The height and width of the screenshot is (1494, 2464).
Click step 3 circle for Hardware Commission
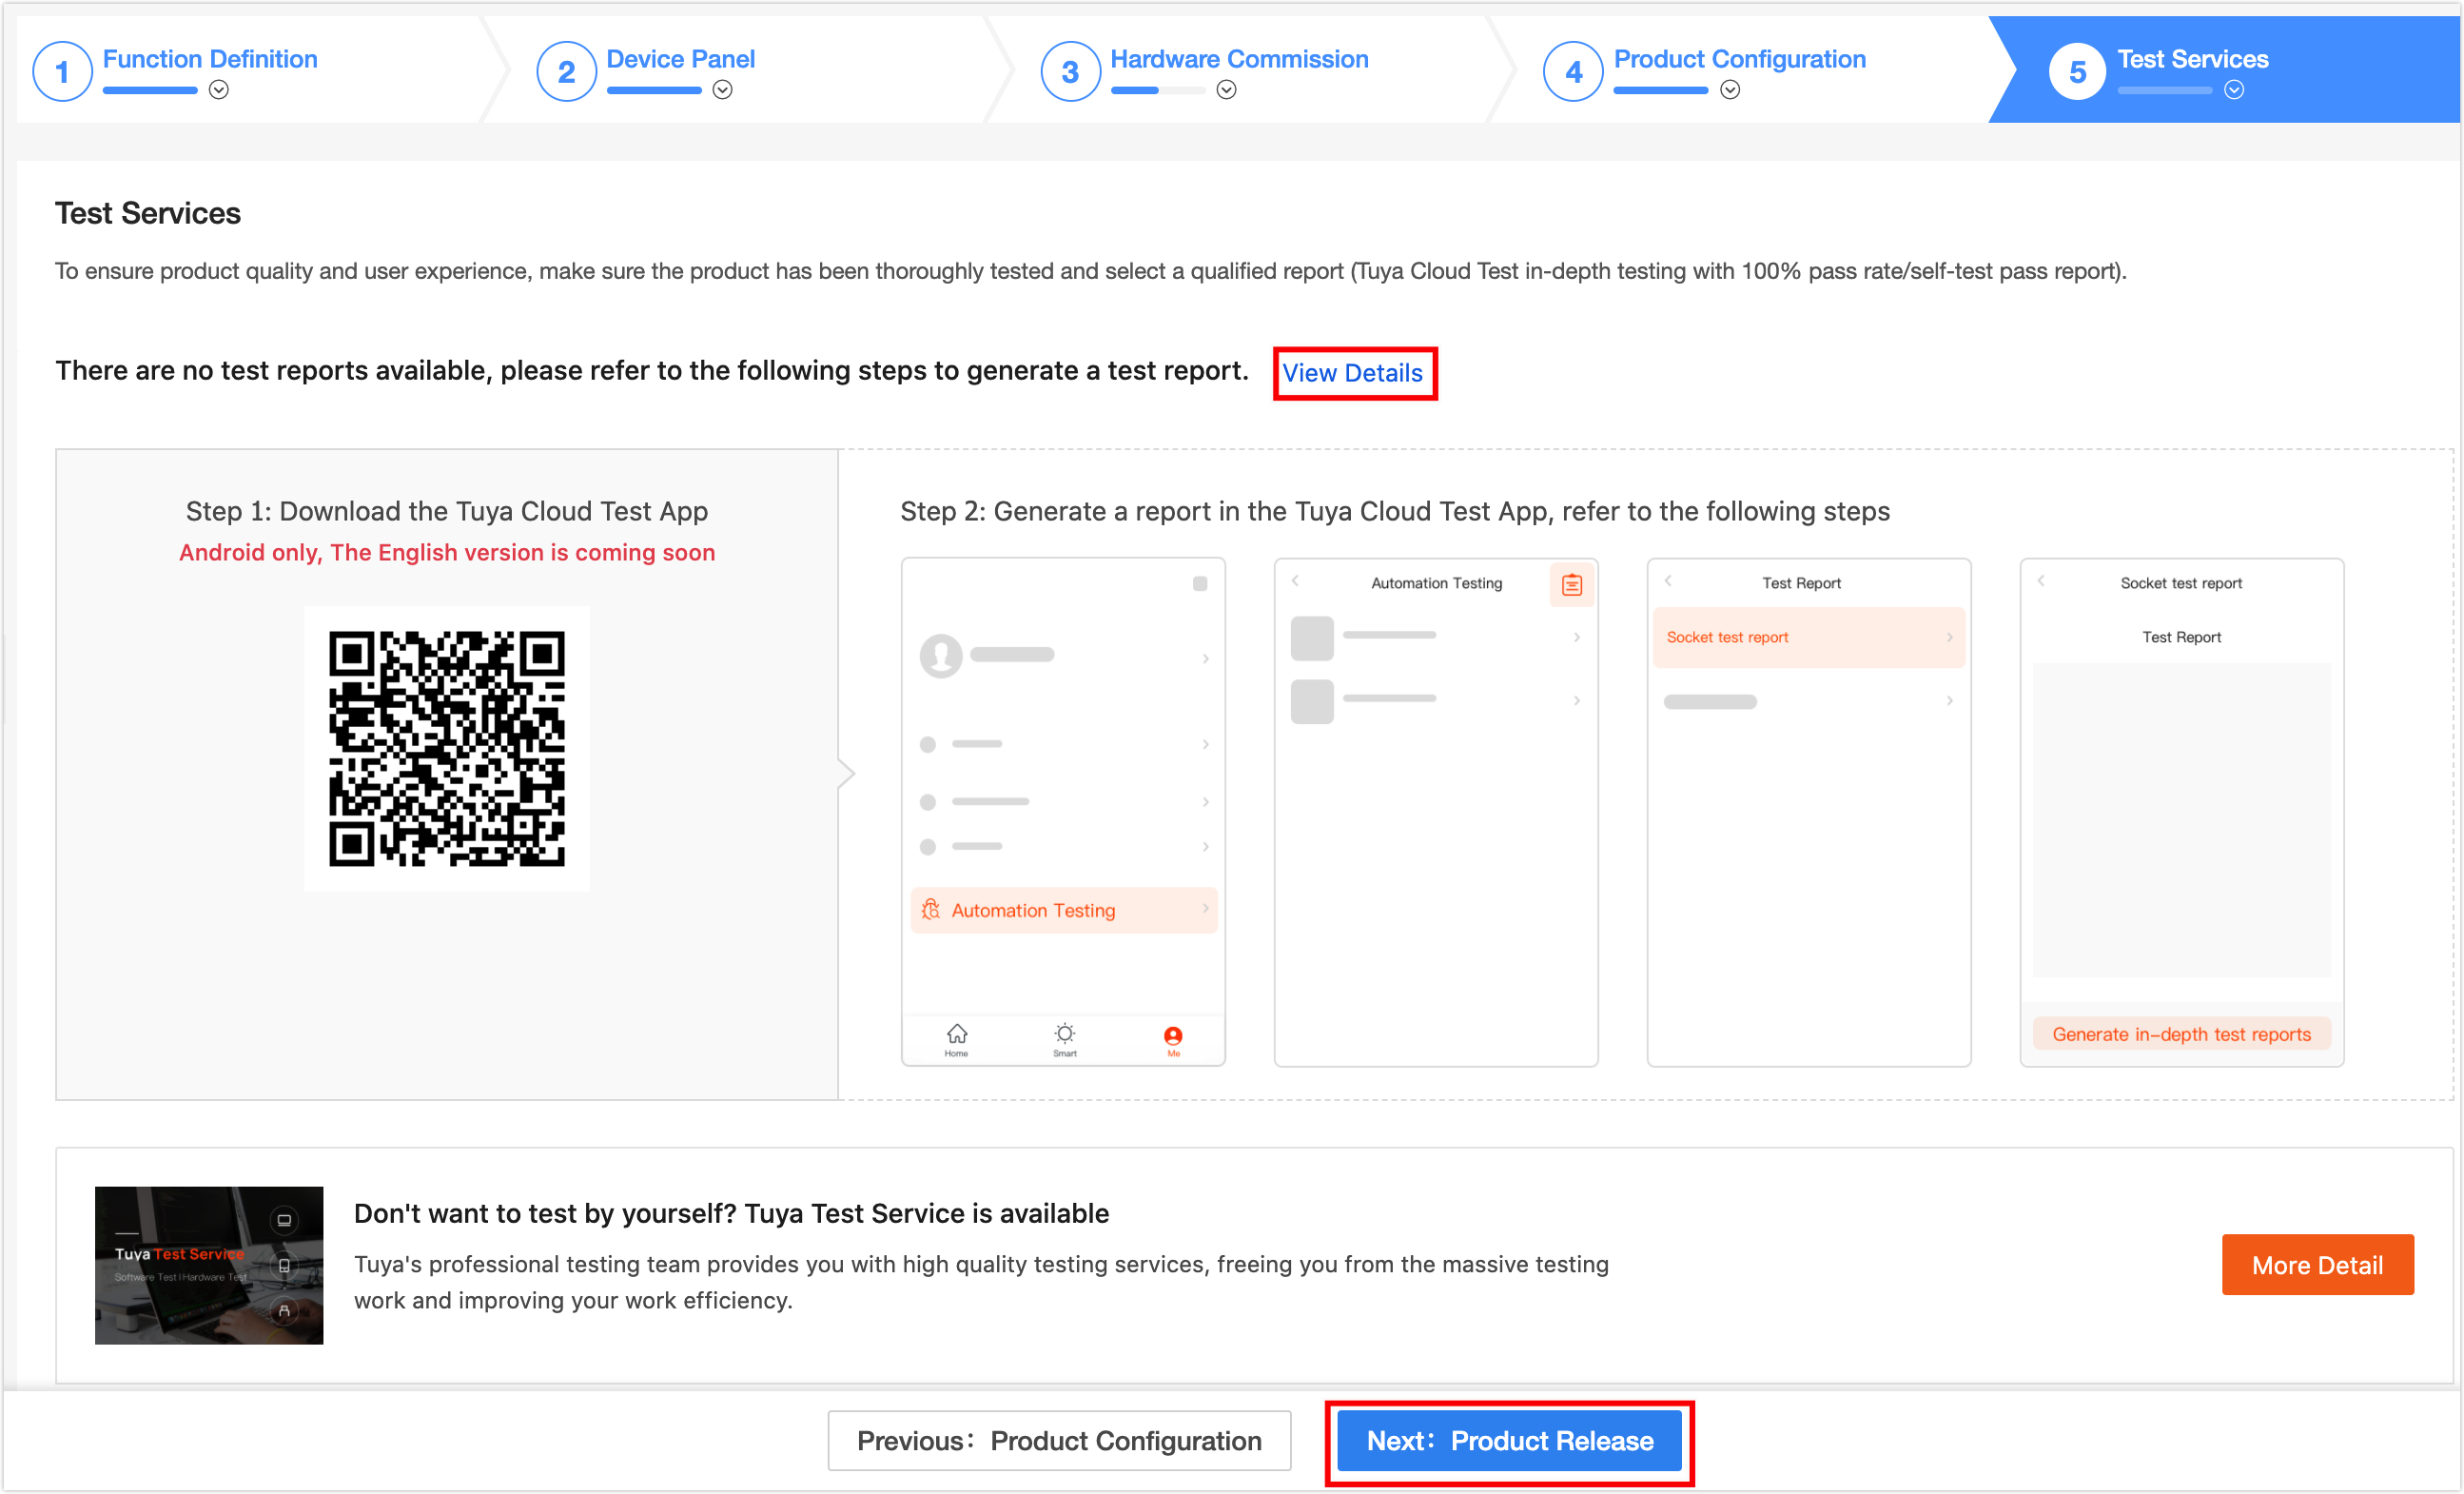1070,72
